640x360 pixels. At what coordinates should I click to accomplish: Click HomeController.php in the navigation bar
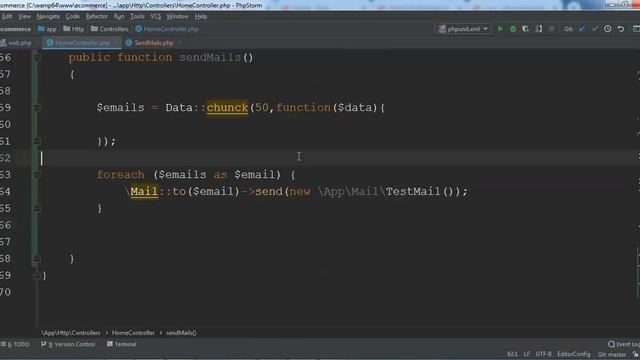(x=167, y=29)
